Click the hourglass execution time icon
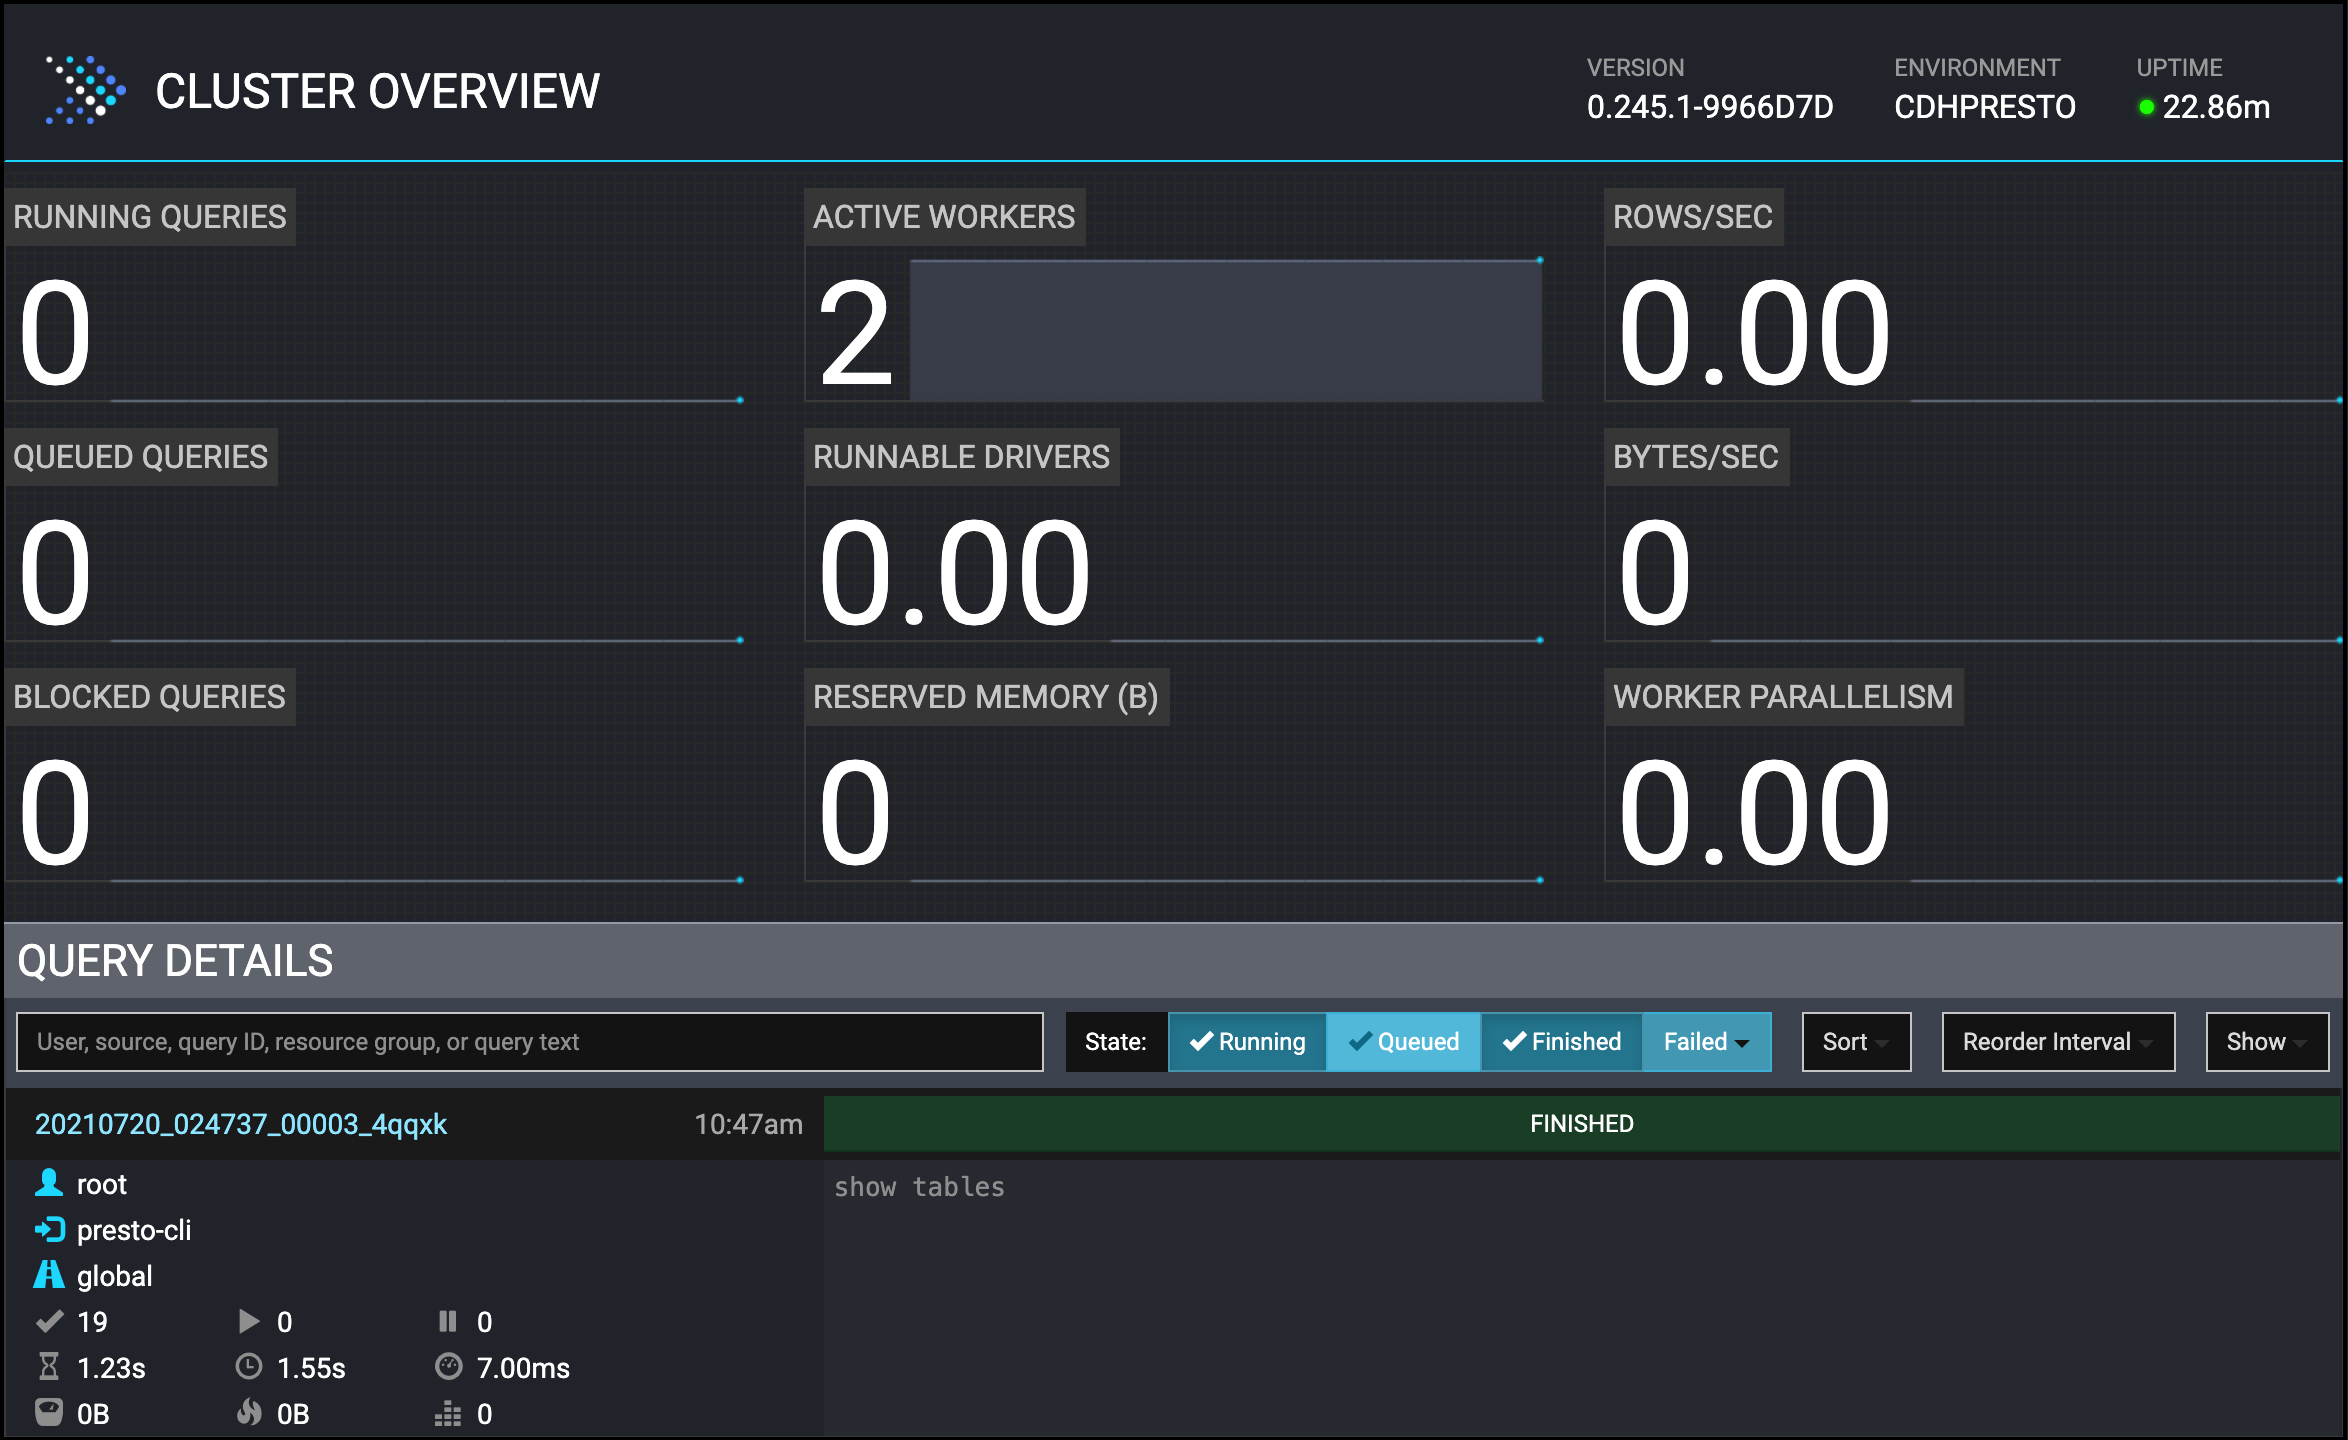This screenshot has width=2348, height=1440. [48, 1367]
